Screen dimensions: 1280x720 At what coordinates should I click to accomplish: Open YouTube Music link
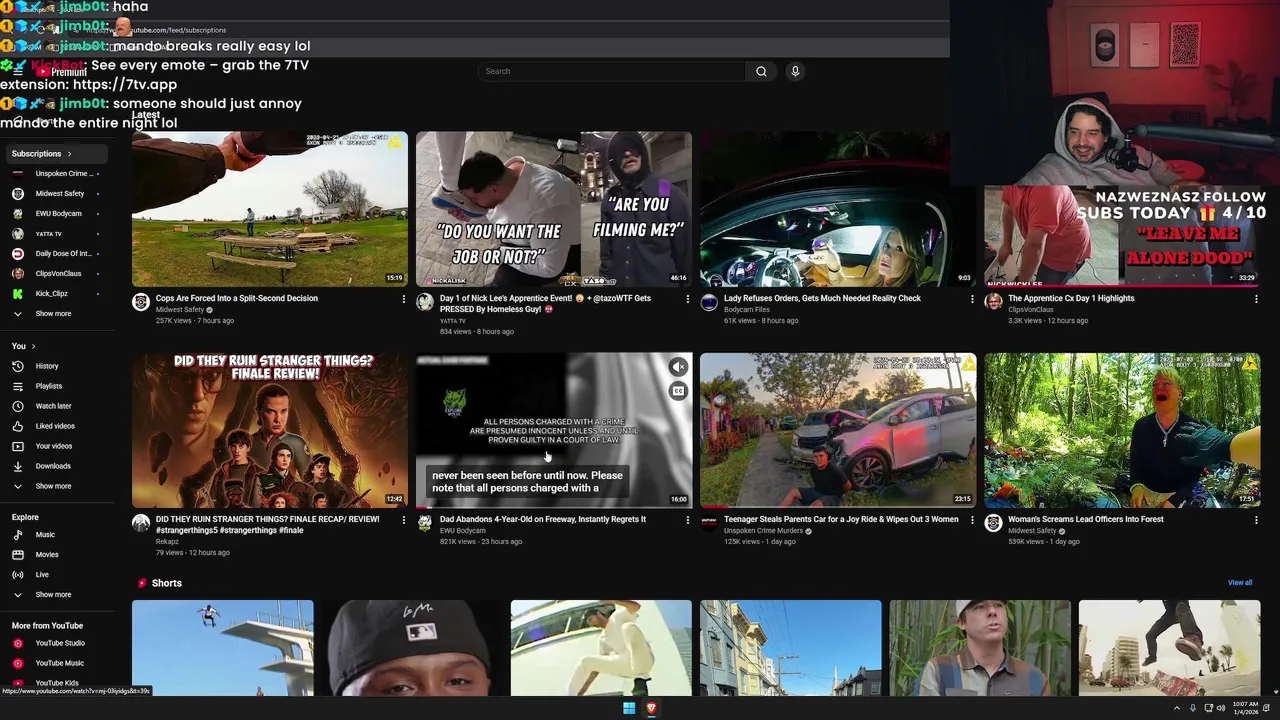59,663
